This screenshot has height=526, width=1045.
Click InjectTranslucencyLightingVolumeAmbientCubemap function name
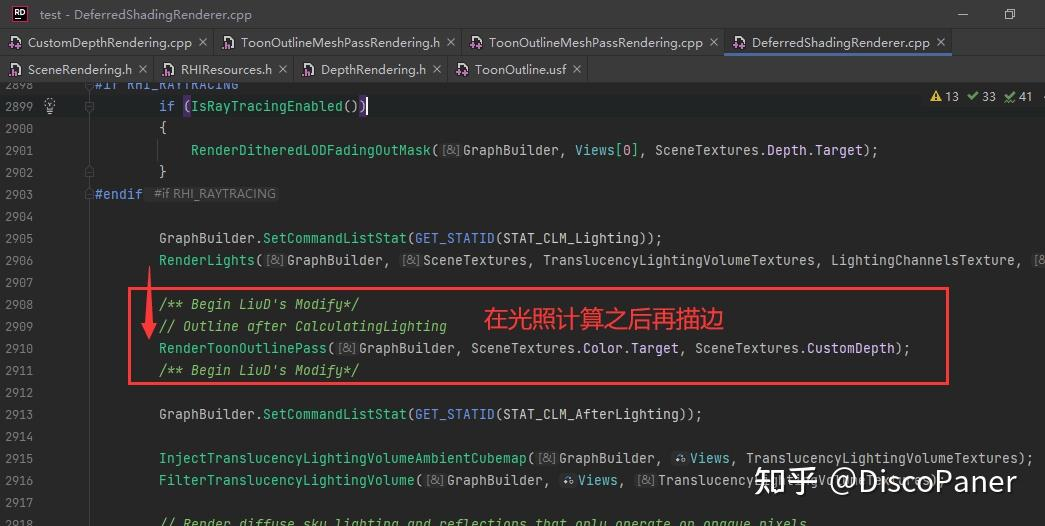(x=343, y=459)
